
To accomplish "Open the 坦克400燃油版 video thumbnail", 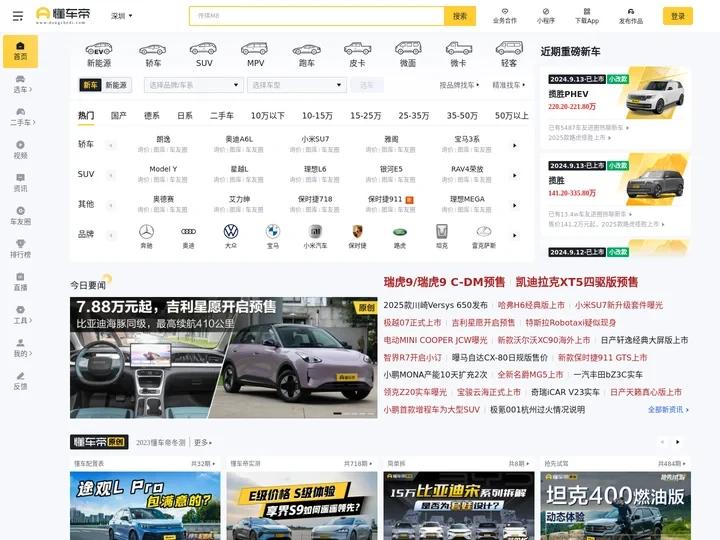I will coord(615,505).
